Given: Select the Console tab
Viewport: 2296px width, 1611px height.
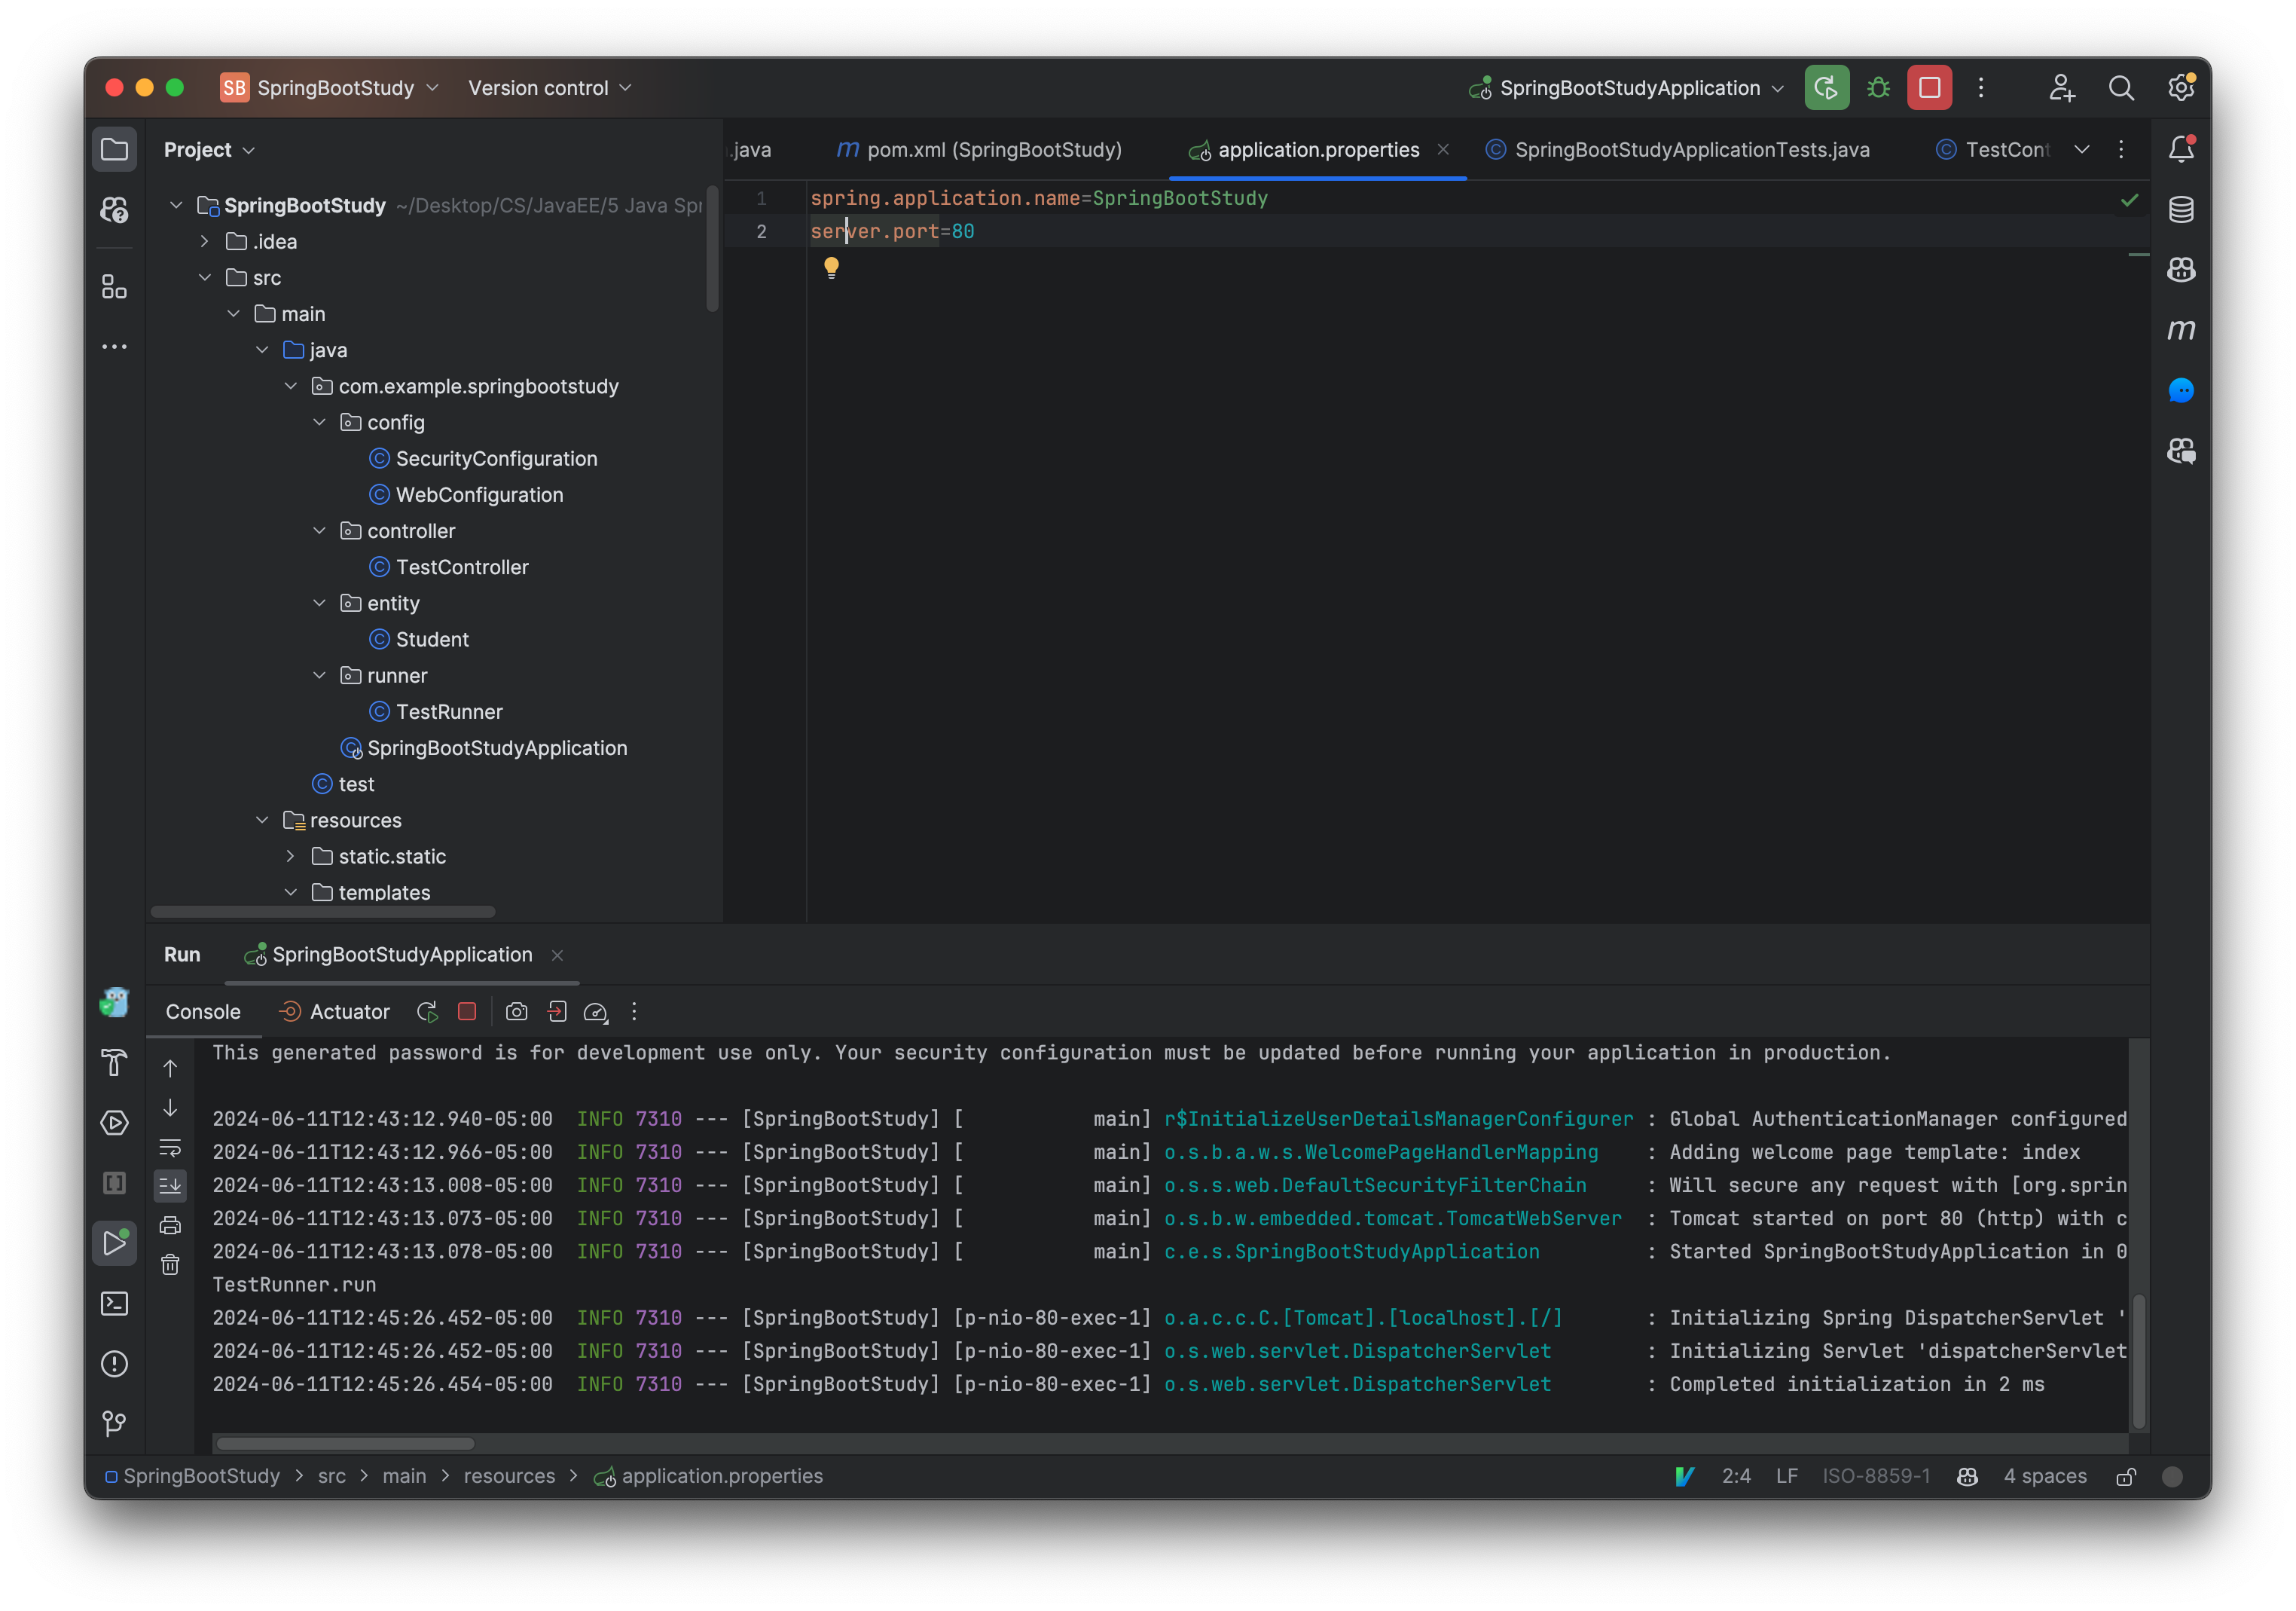Looking at the screenshot, I should click(203, 1012).
